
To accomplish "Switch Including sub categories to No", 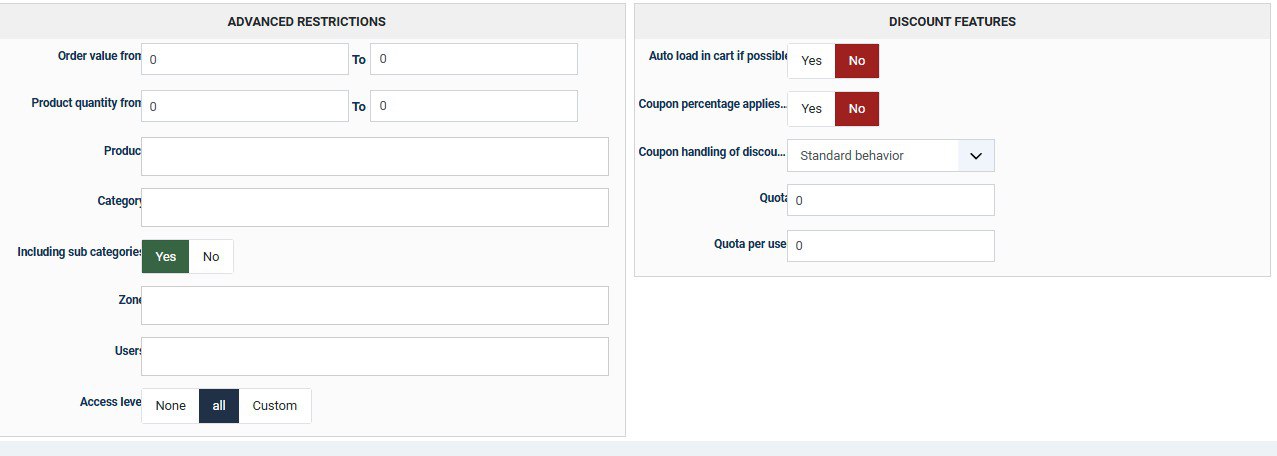I will 211,257.
